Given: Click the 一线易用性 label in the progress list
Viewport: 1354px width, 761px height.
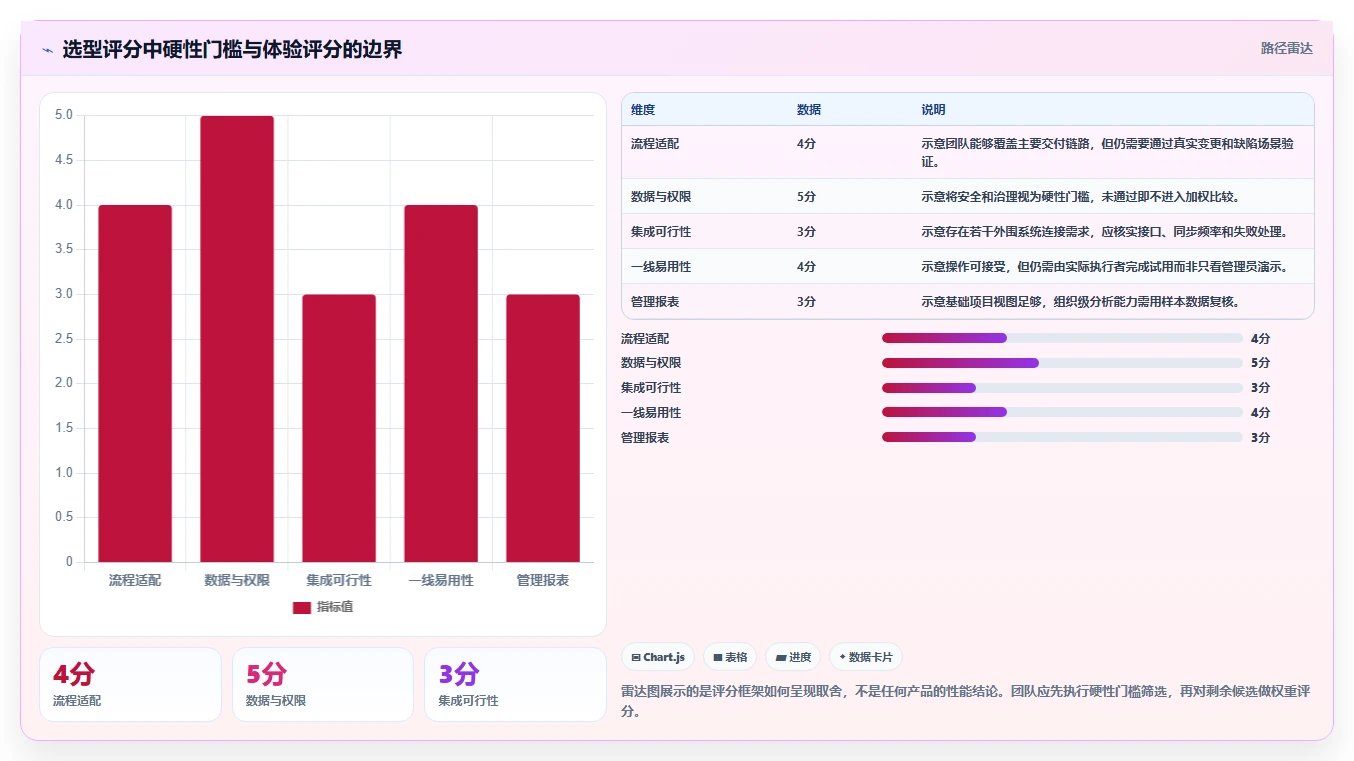Looking at the screenshot, I should tap(651, 412).
